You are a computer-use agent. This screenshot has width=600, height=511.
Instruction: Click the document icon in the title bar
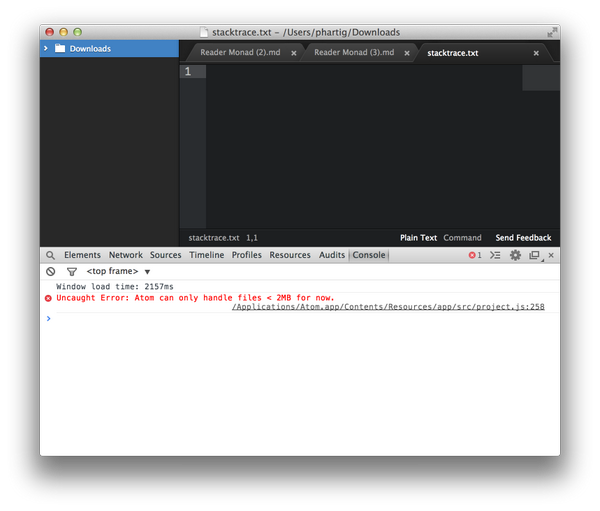204,32
